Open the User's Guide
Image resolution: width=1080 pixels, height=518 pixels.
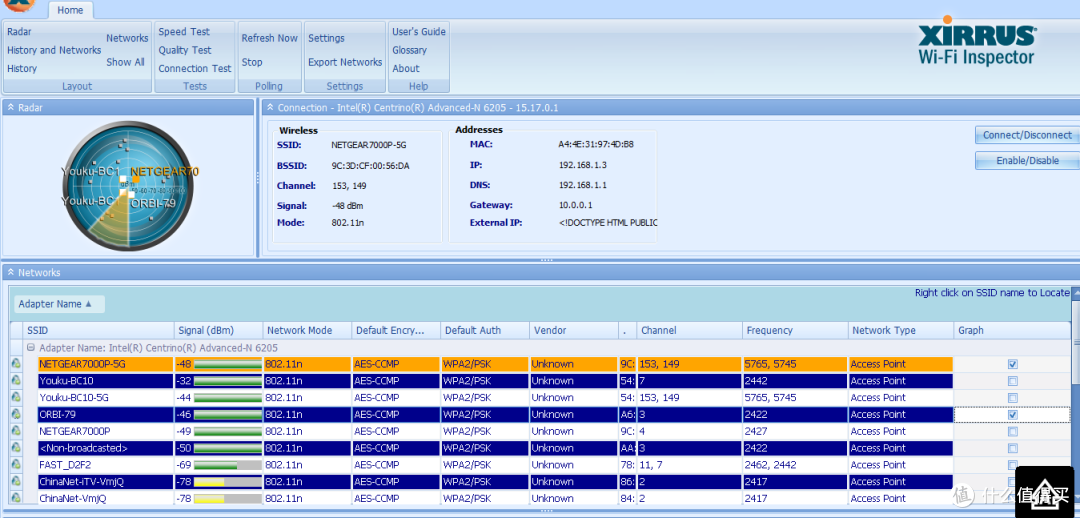point(419,32)
